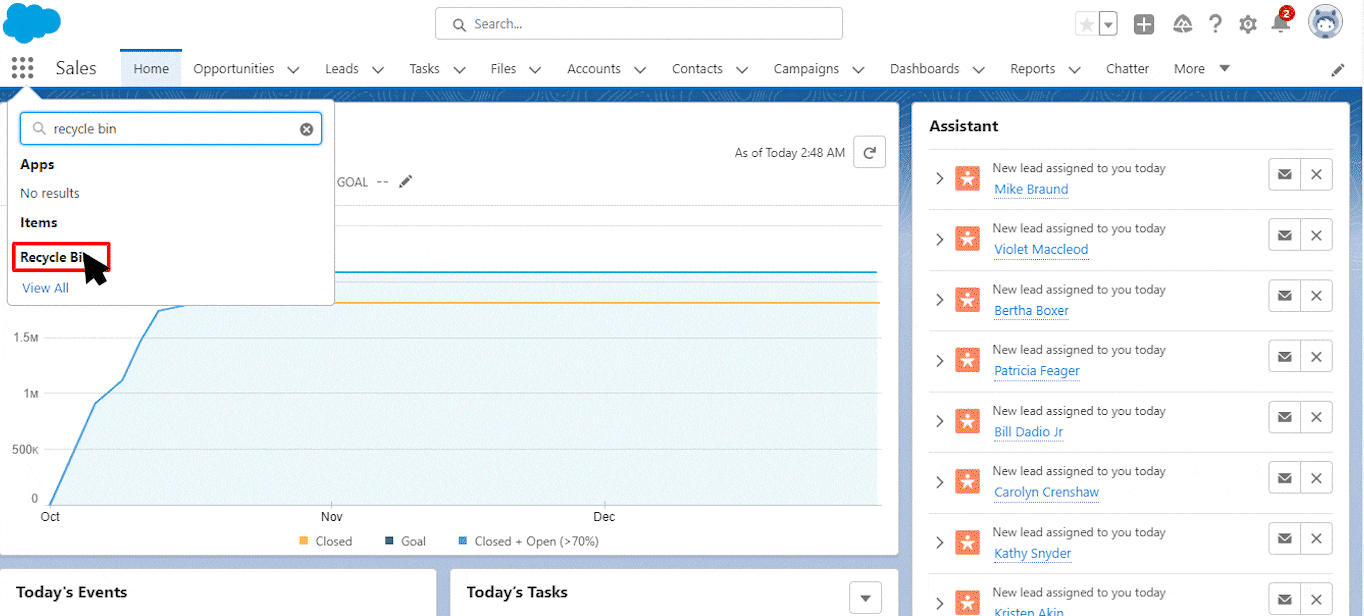Click the global Search field
Screen dimensions: 1364x616
[639, 24]
